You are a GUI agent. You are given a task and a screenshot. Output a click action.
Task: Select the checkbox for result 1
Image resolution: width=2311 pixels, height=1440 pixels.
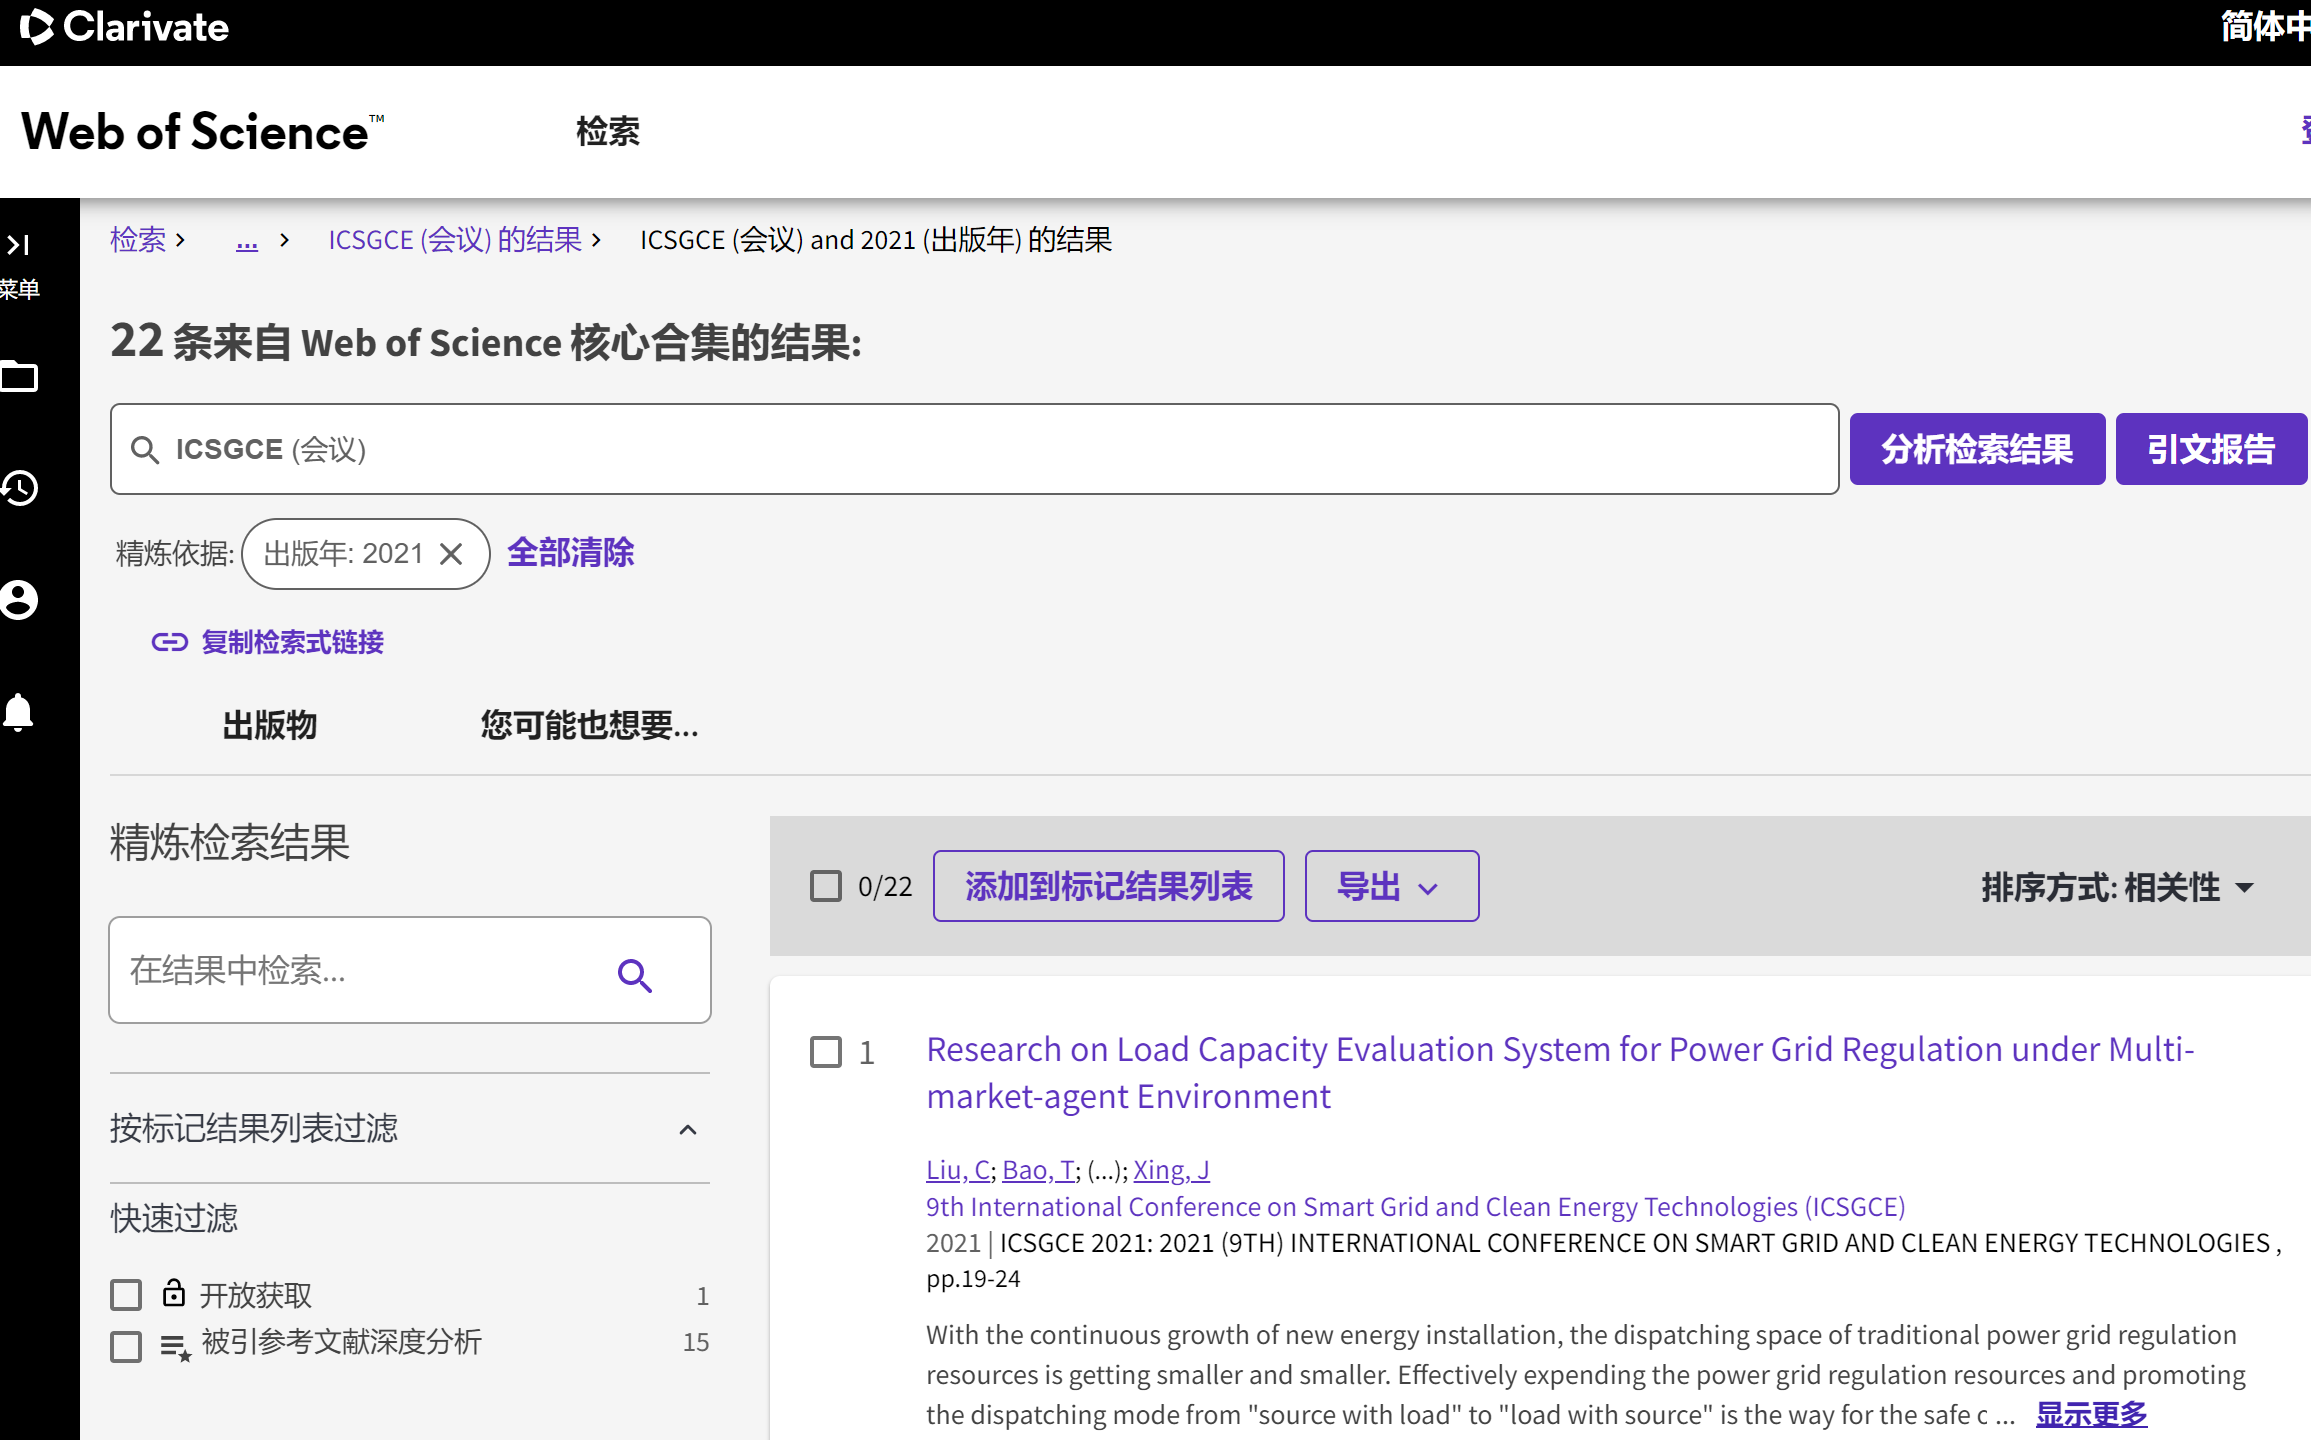coord(826,1052)
